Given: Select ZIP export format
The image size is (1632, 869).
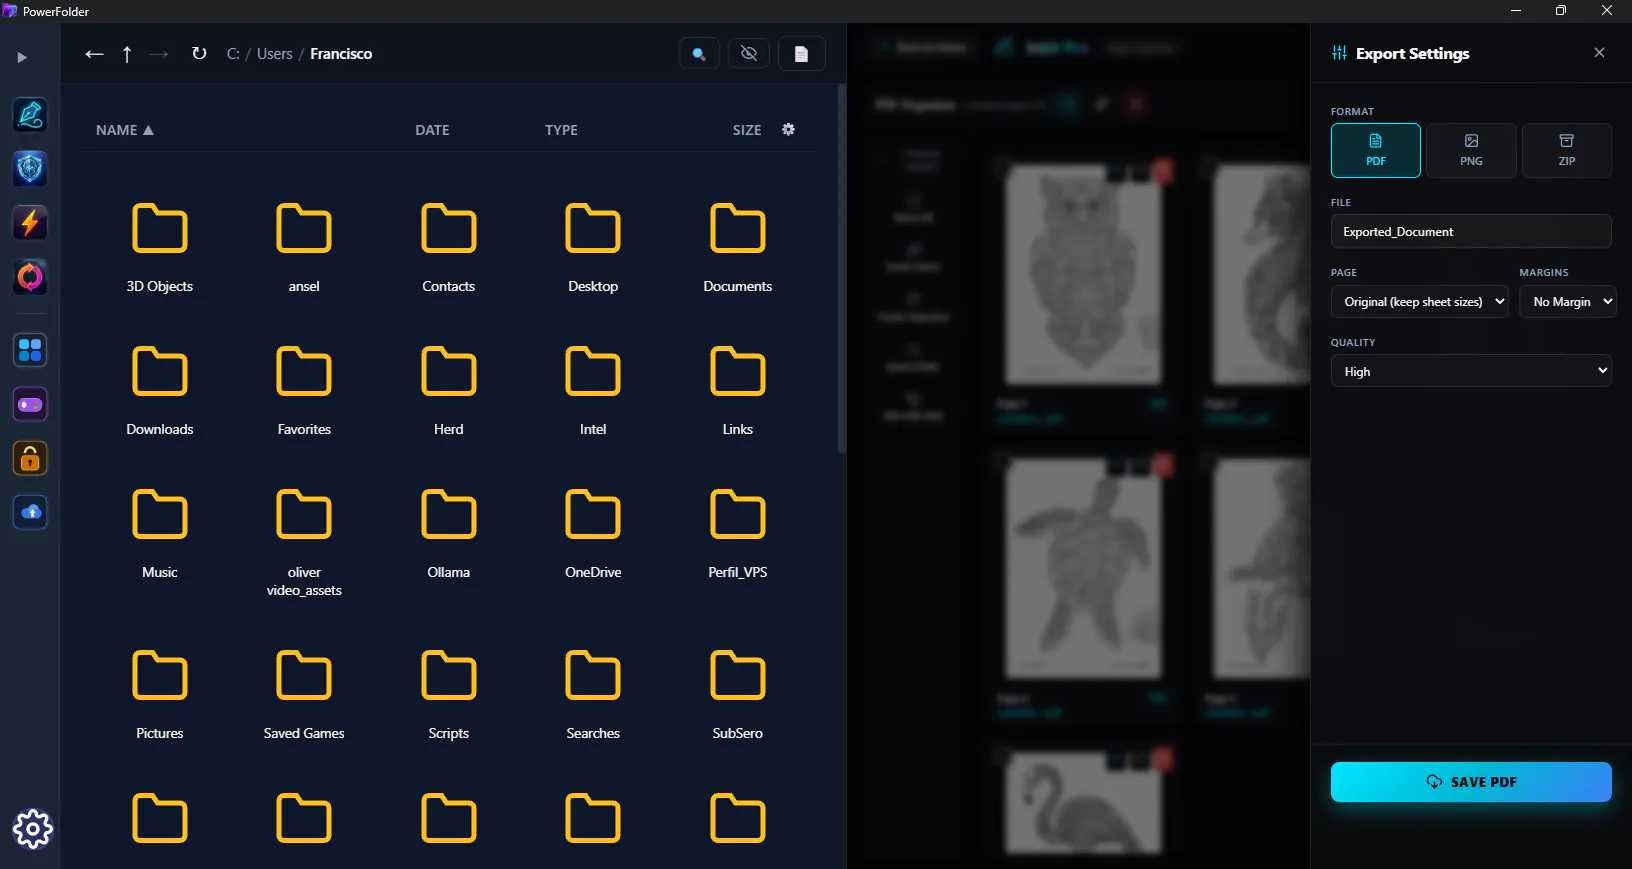Looking at the screenshot, I should click(x=1567, y=150).
